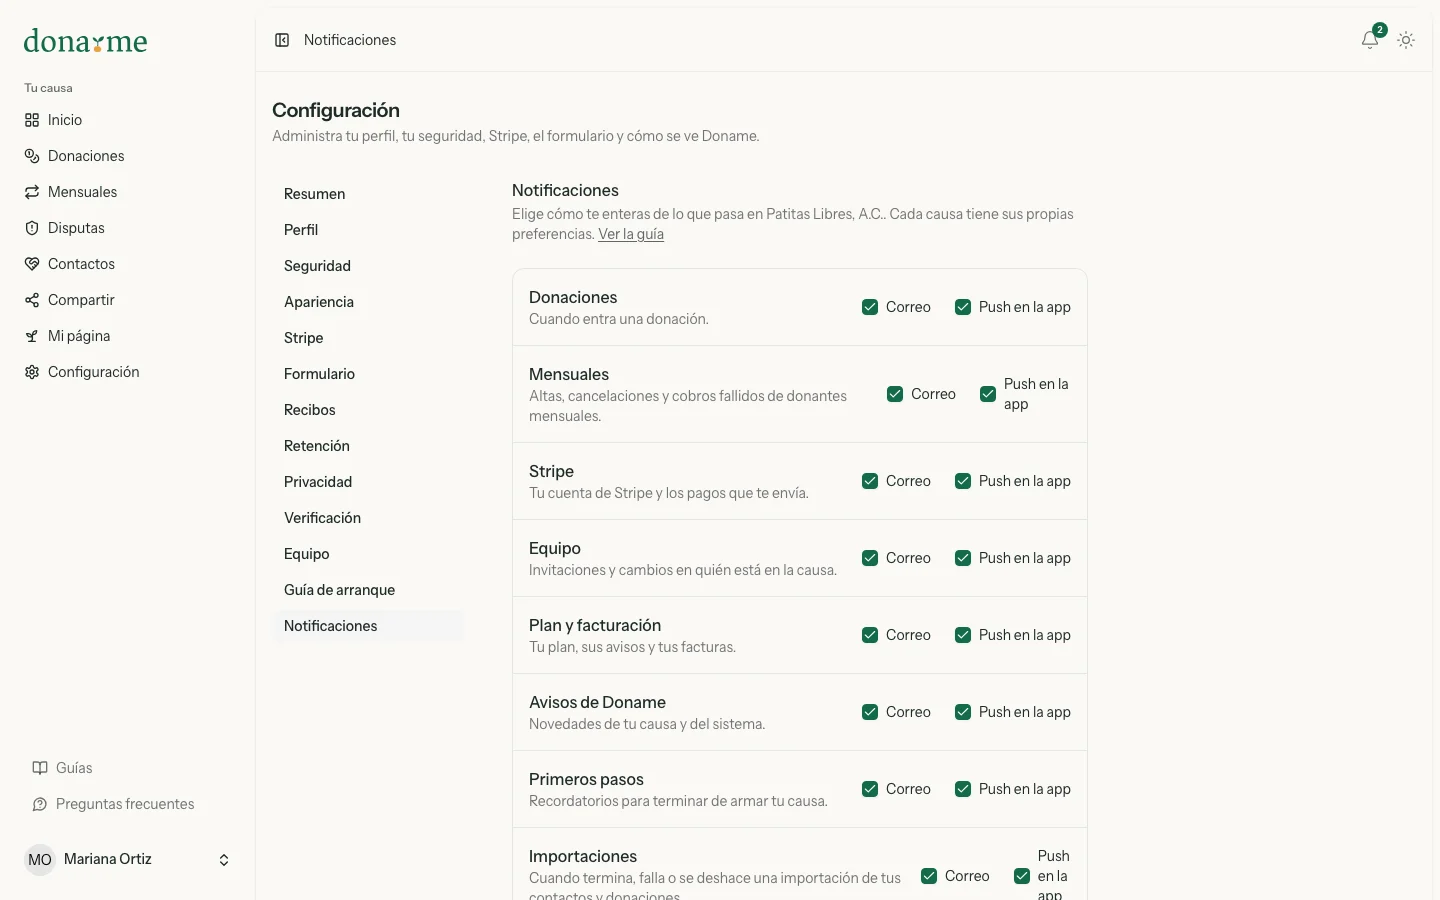Open Preguntas frecuentes link
The width and height of the screenshot is (1440, 900).
(127, 804)
